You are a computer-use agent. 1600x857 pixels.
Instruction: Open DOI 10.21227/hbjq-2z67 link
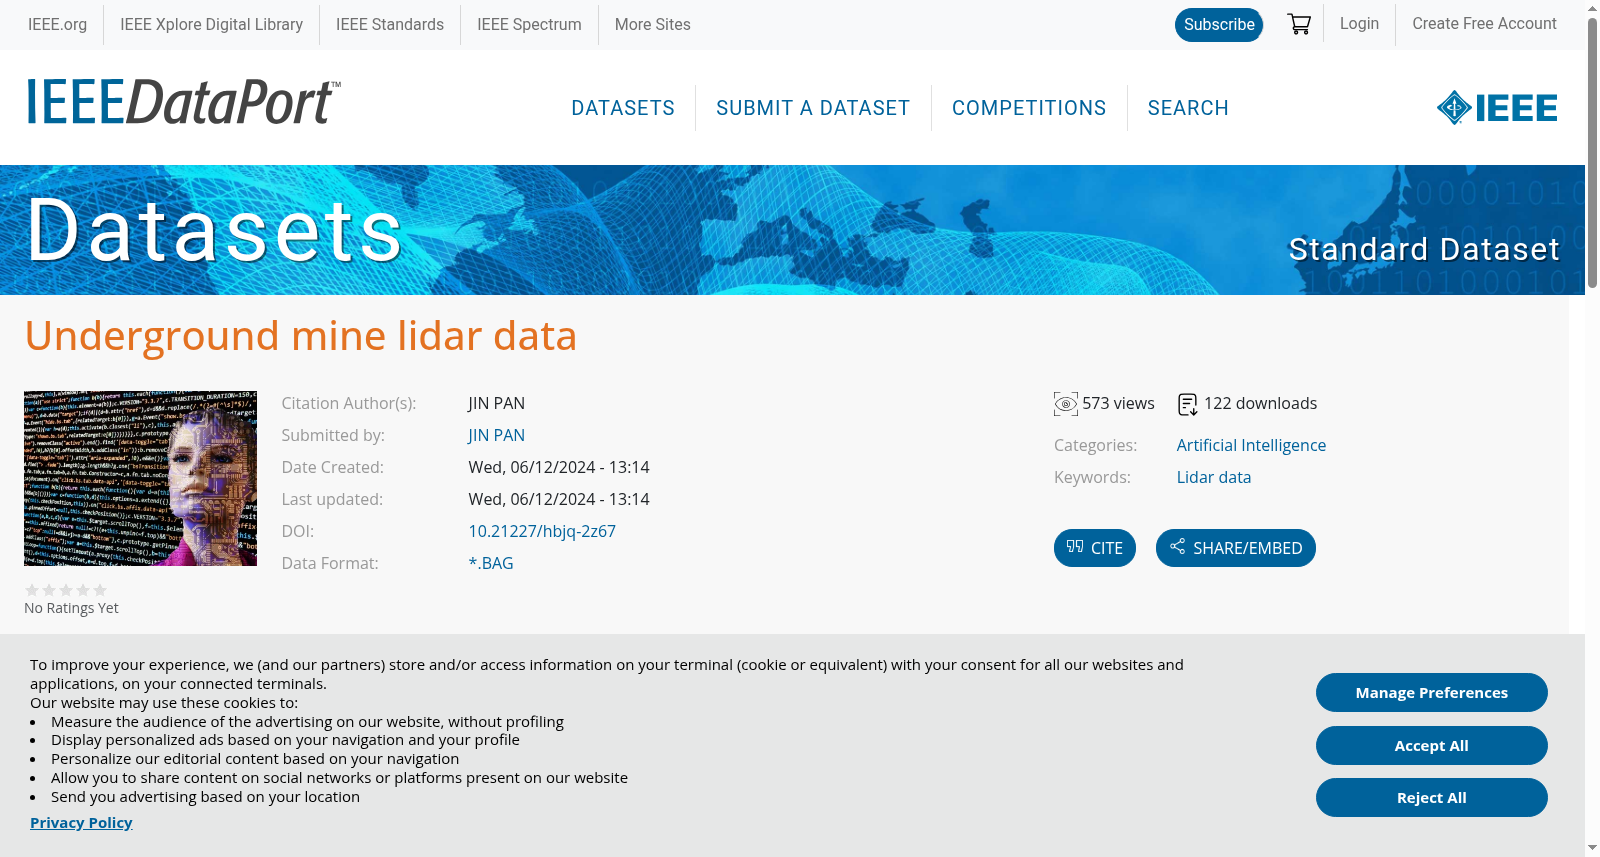[x=542, y=532]
